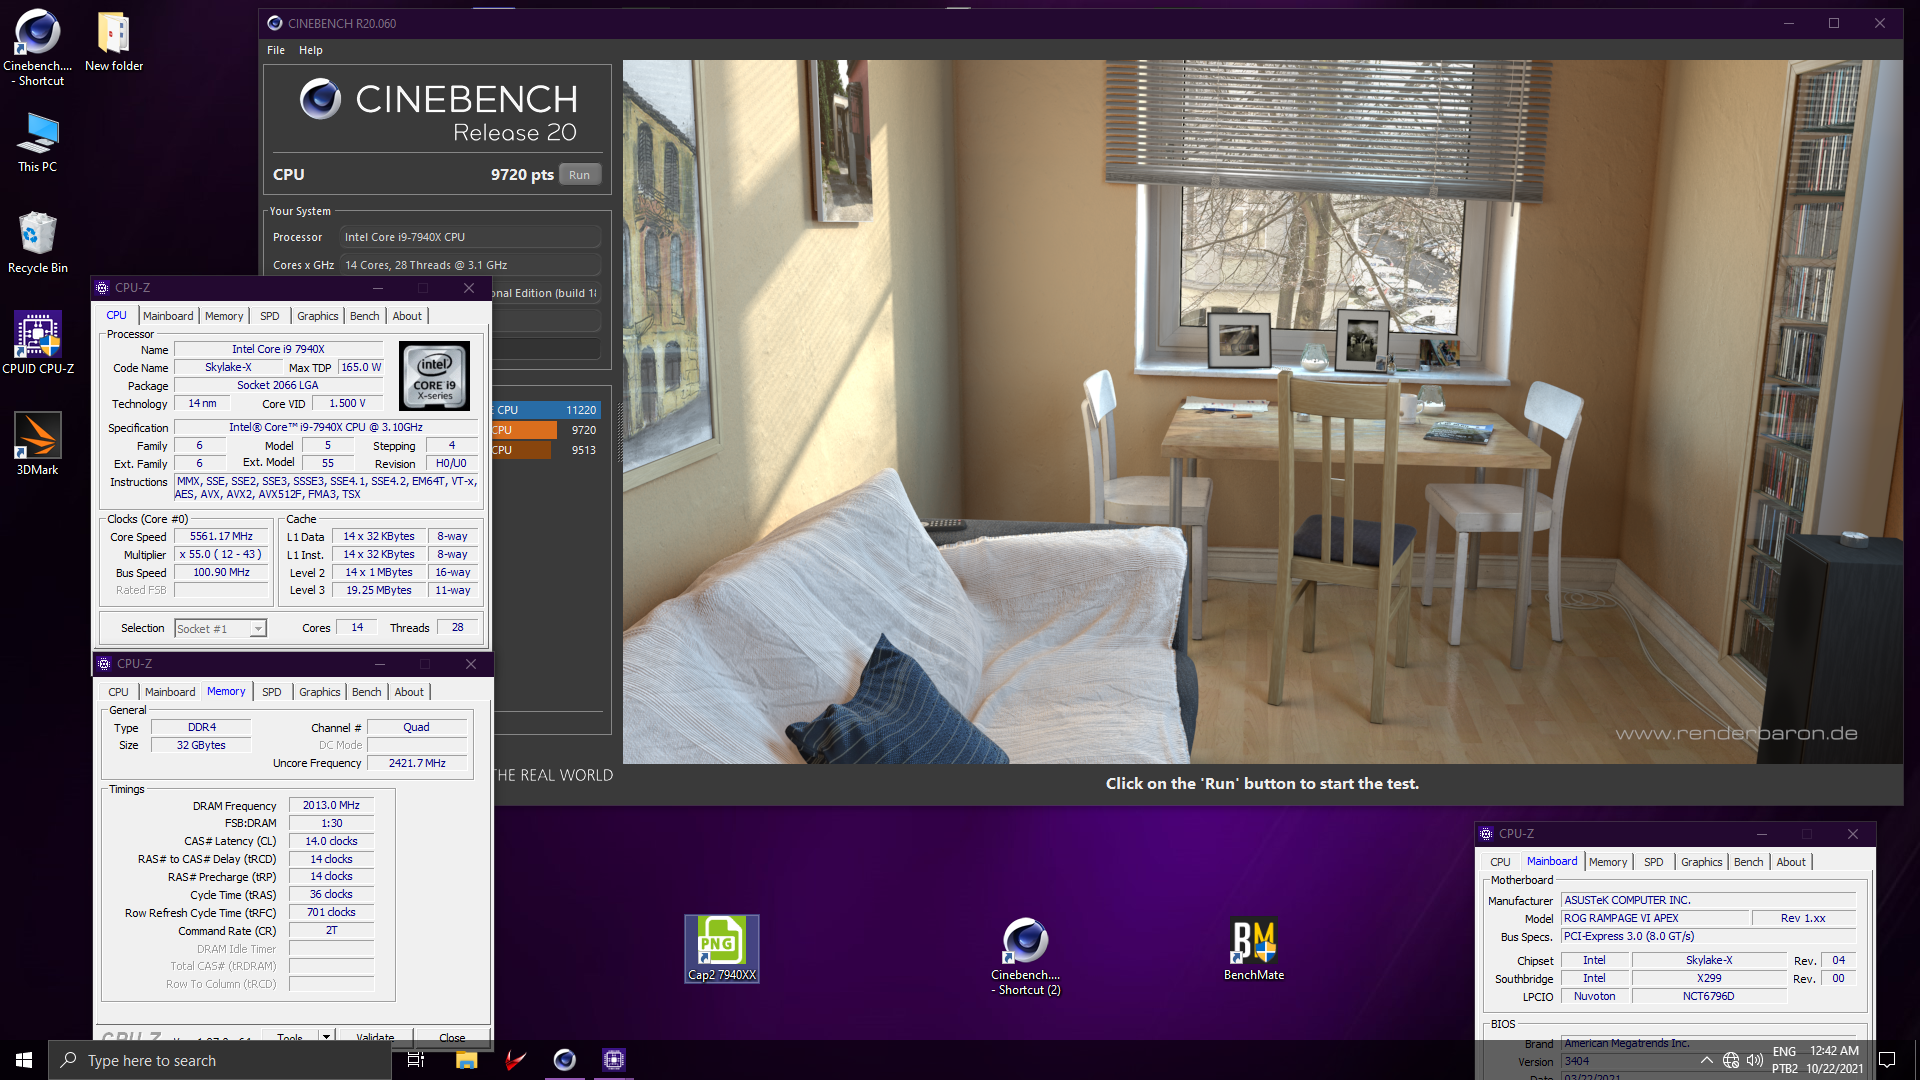The height and width of the screenshot is (1080, 1920).
Task: Open Graphics tab in CPU-Z CPU window
Action: [x=318, y=316]
